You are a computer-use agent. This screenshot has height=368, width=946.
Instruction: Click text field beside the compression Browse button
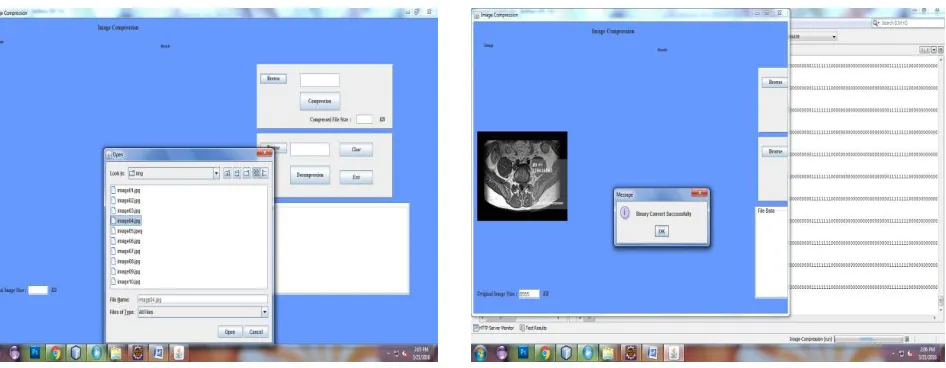pyautogui.click(x=320, y=80)
